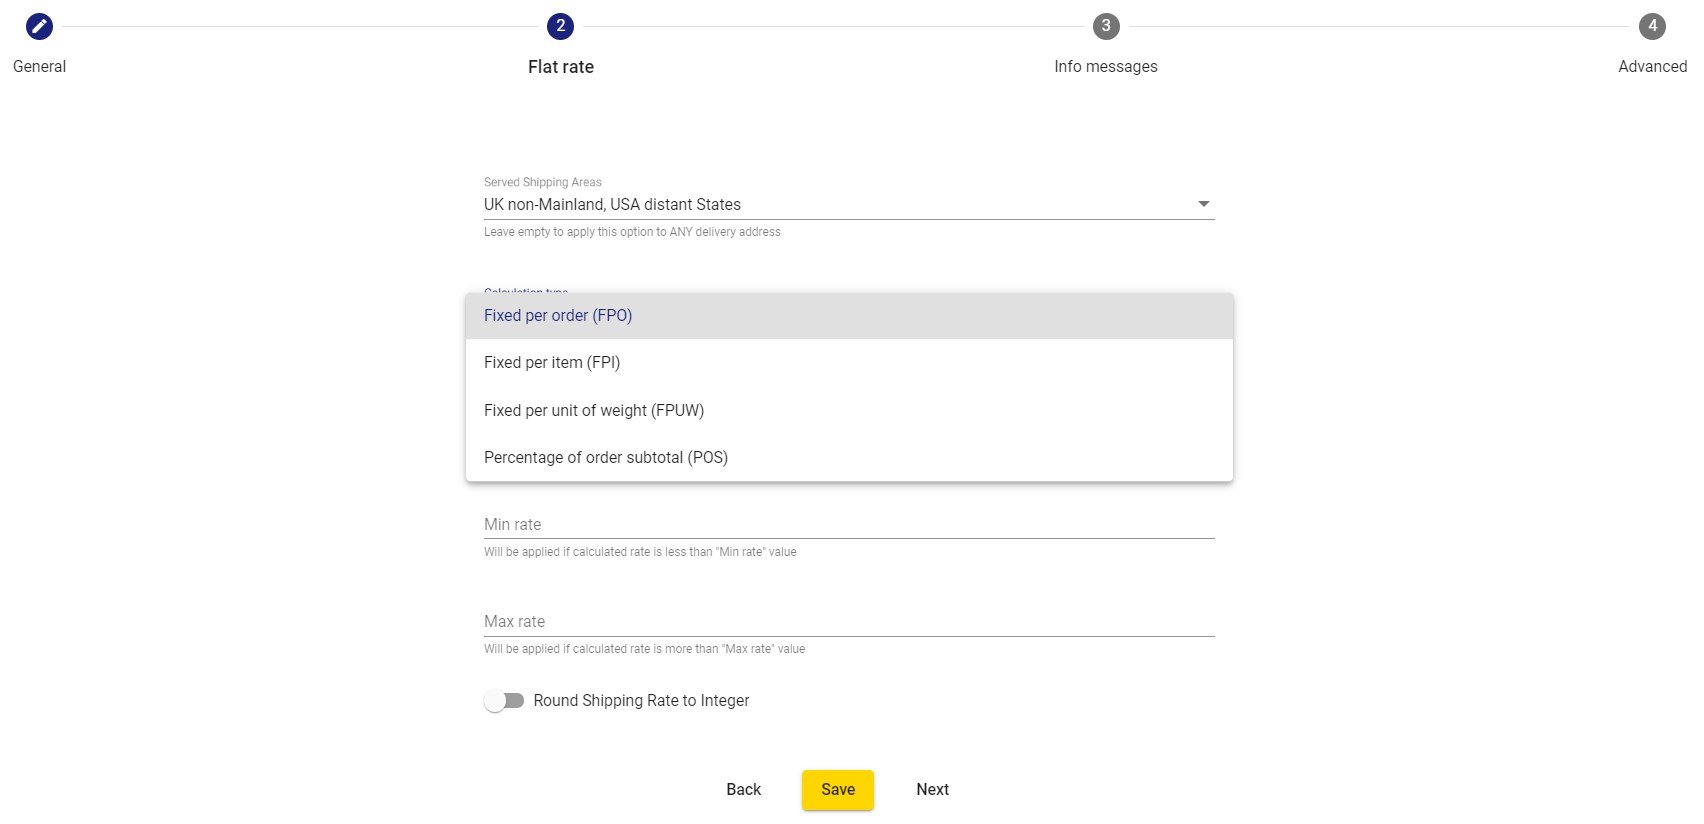Click the Back button

coord(743,789)
